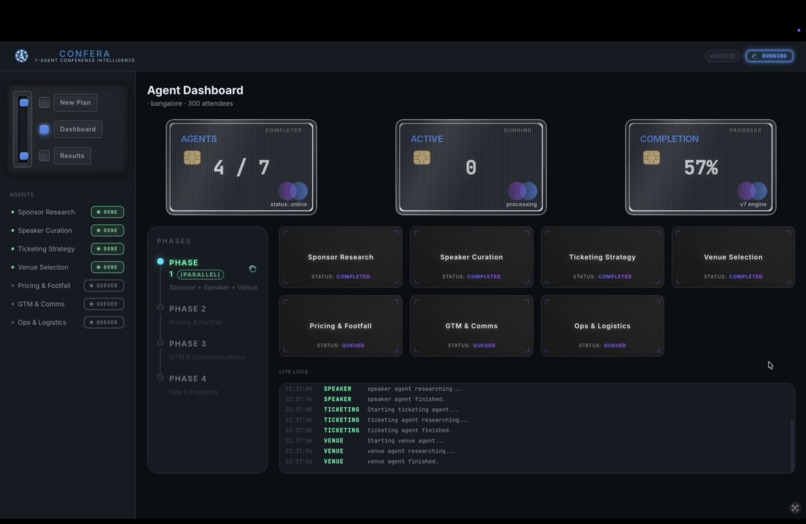
Task: Click the PHASE 4 label
Action: click(188, 378)
